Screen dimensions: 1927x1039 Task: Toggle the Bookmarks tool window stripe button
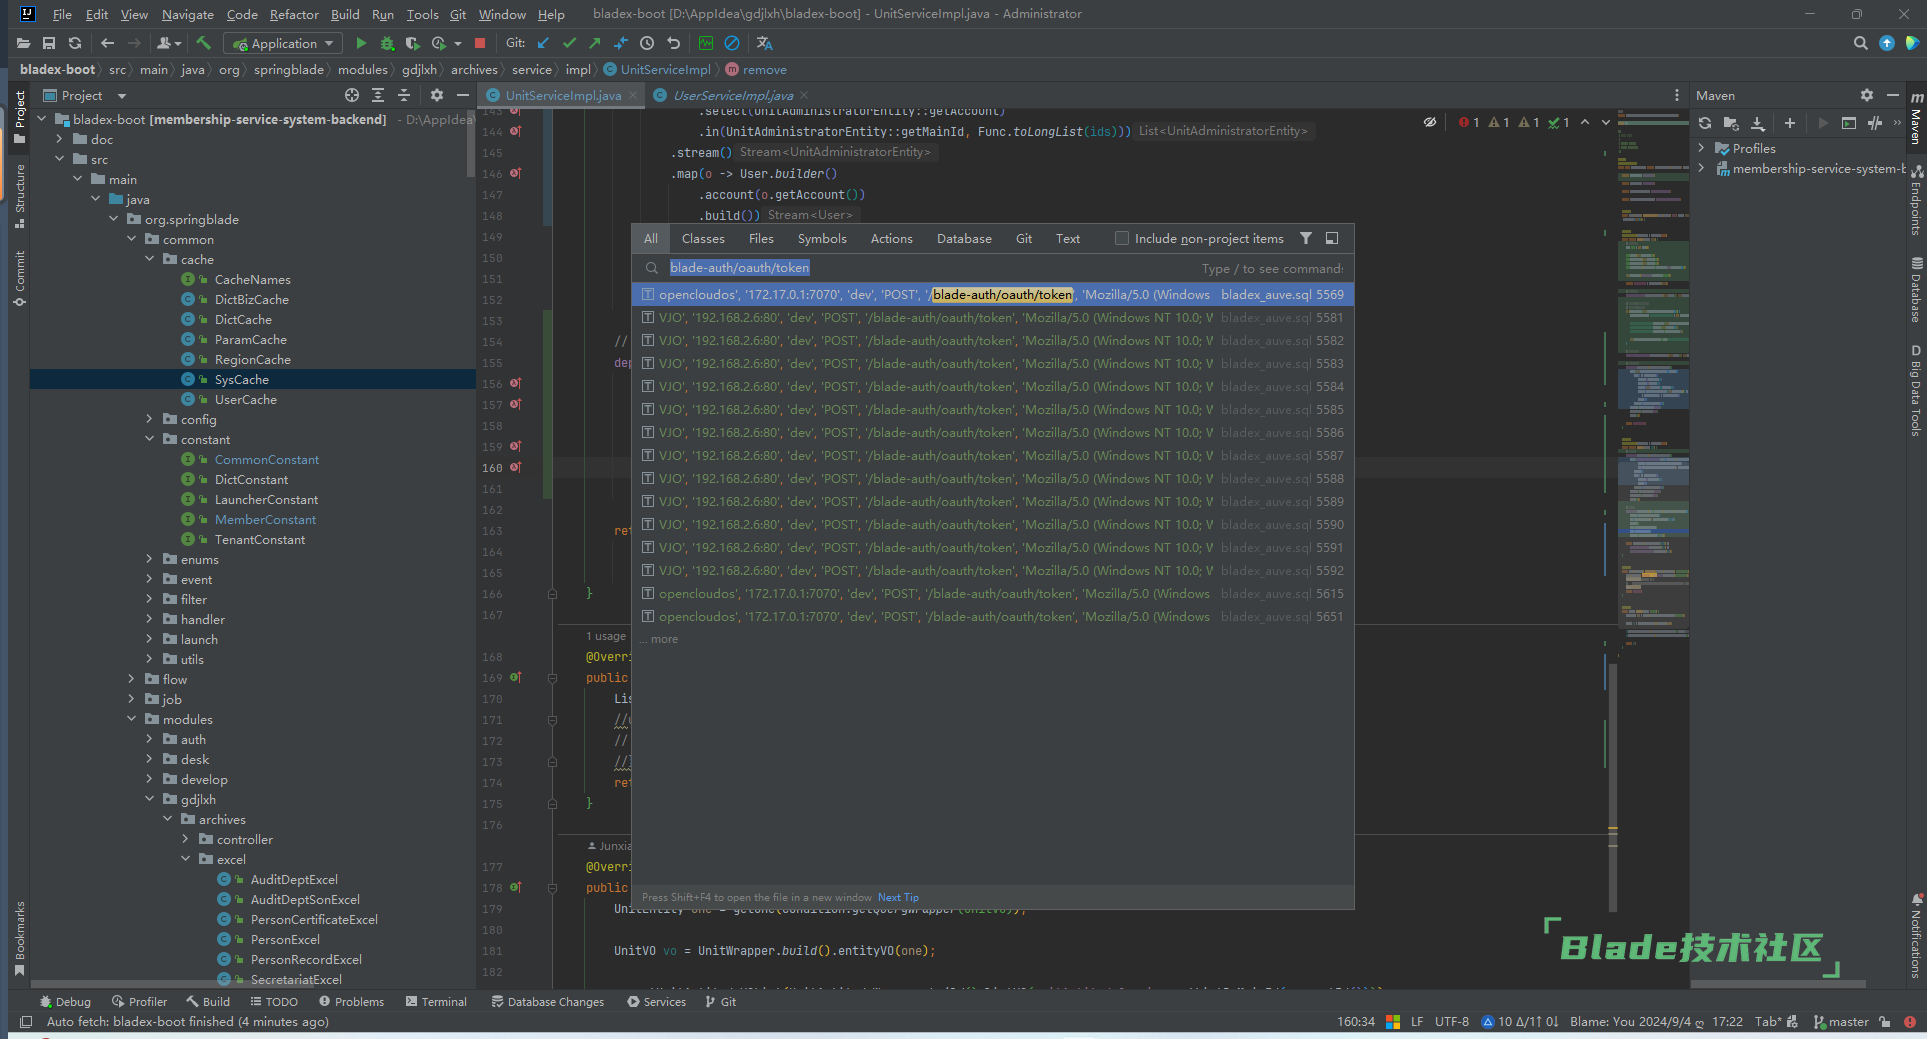[20, 939]
